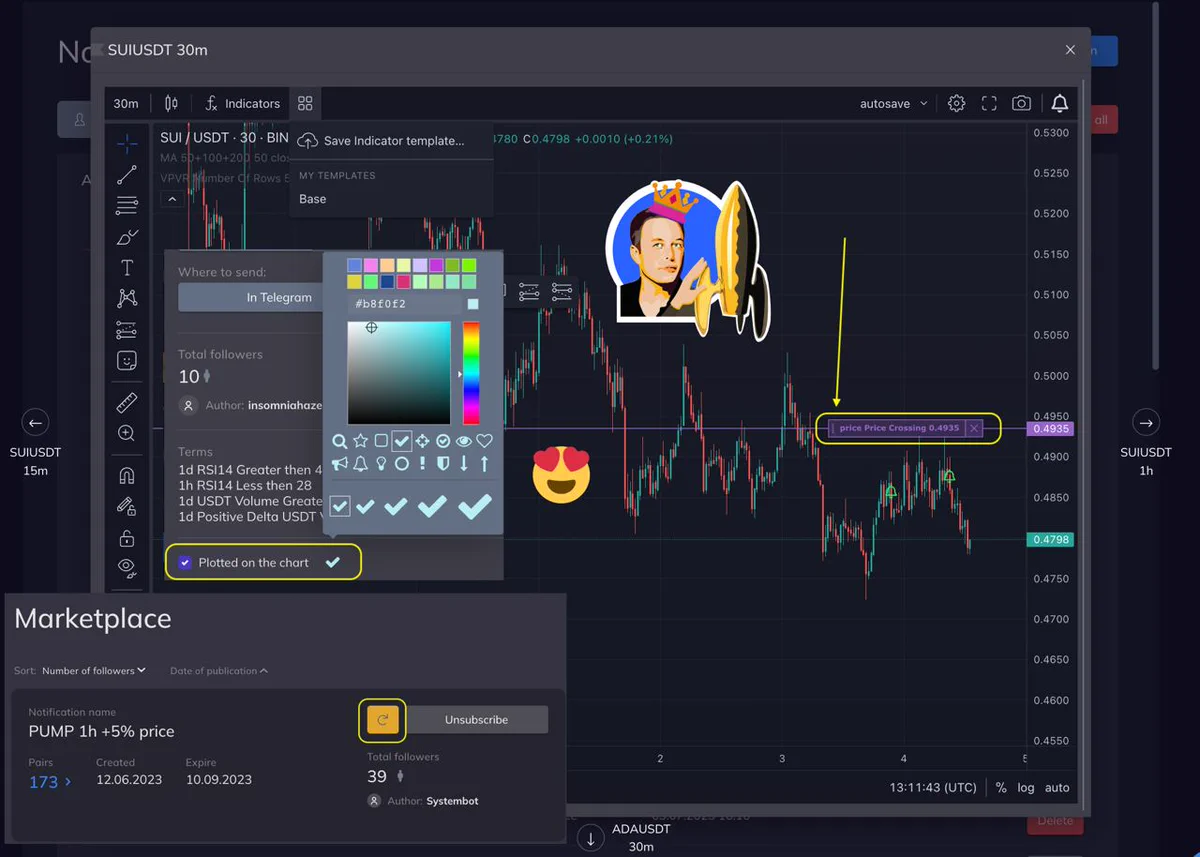This screenshot has height=857, width=1200.
Task: Select the brush drawing tool
Action: click(x=127, y=237)
